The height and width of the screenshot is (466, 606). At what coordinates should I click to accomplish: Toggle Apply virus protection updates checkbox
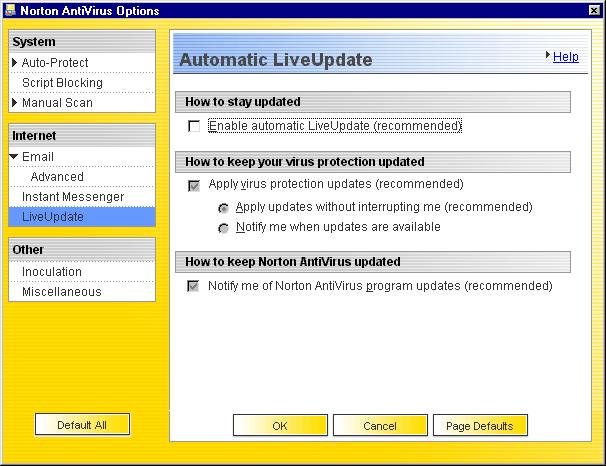tap(194, 185)
